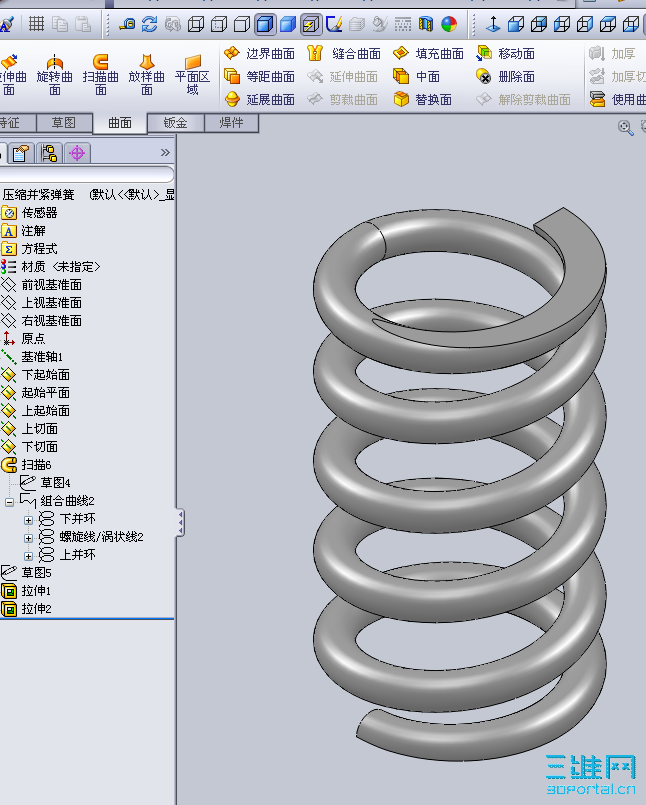Click the feature tree filter field

pyautogui.click(x=86, y=175)
